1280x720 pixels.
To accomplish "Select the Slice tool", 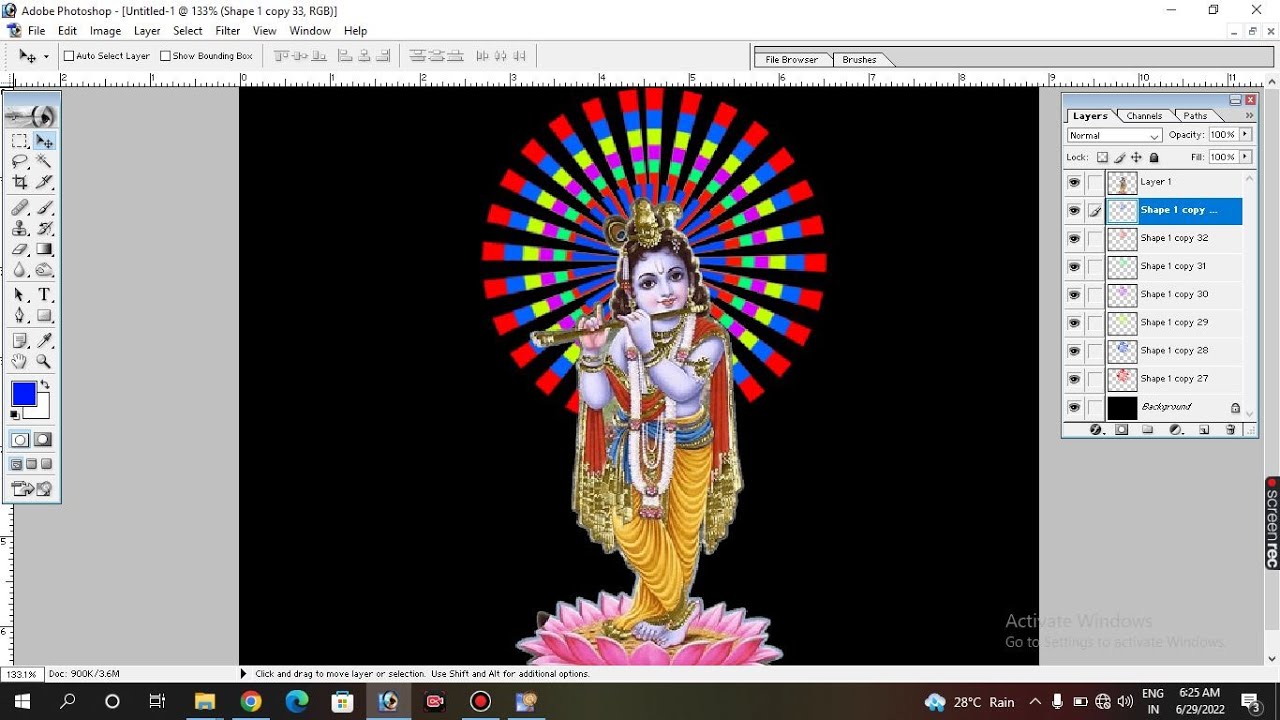I will point(44,182).
